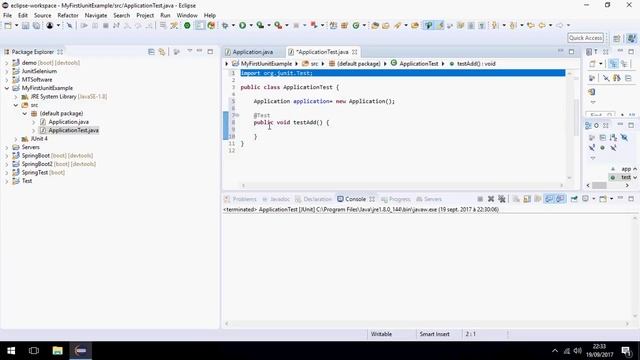640x360 pixels.
Task: Click the Save All toolbar icon
Action: [x=36, y=25]
